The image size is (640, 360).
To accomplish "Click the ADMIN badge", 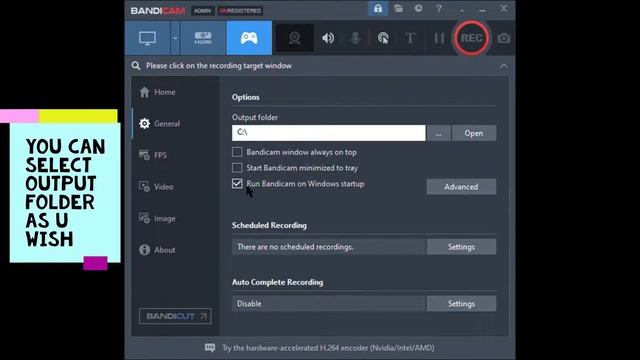I will point(202,11).
